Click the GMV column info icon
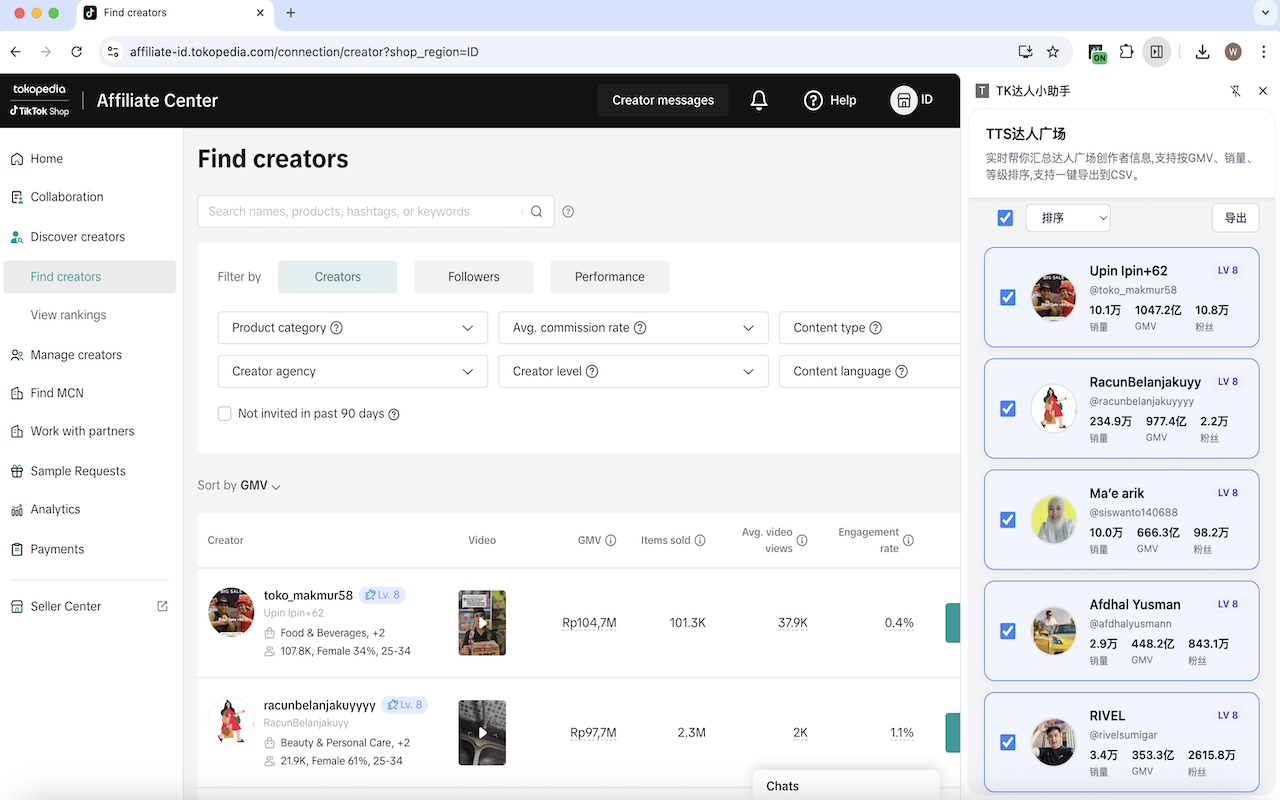 (x=610, y=540)
